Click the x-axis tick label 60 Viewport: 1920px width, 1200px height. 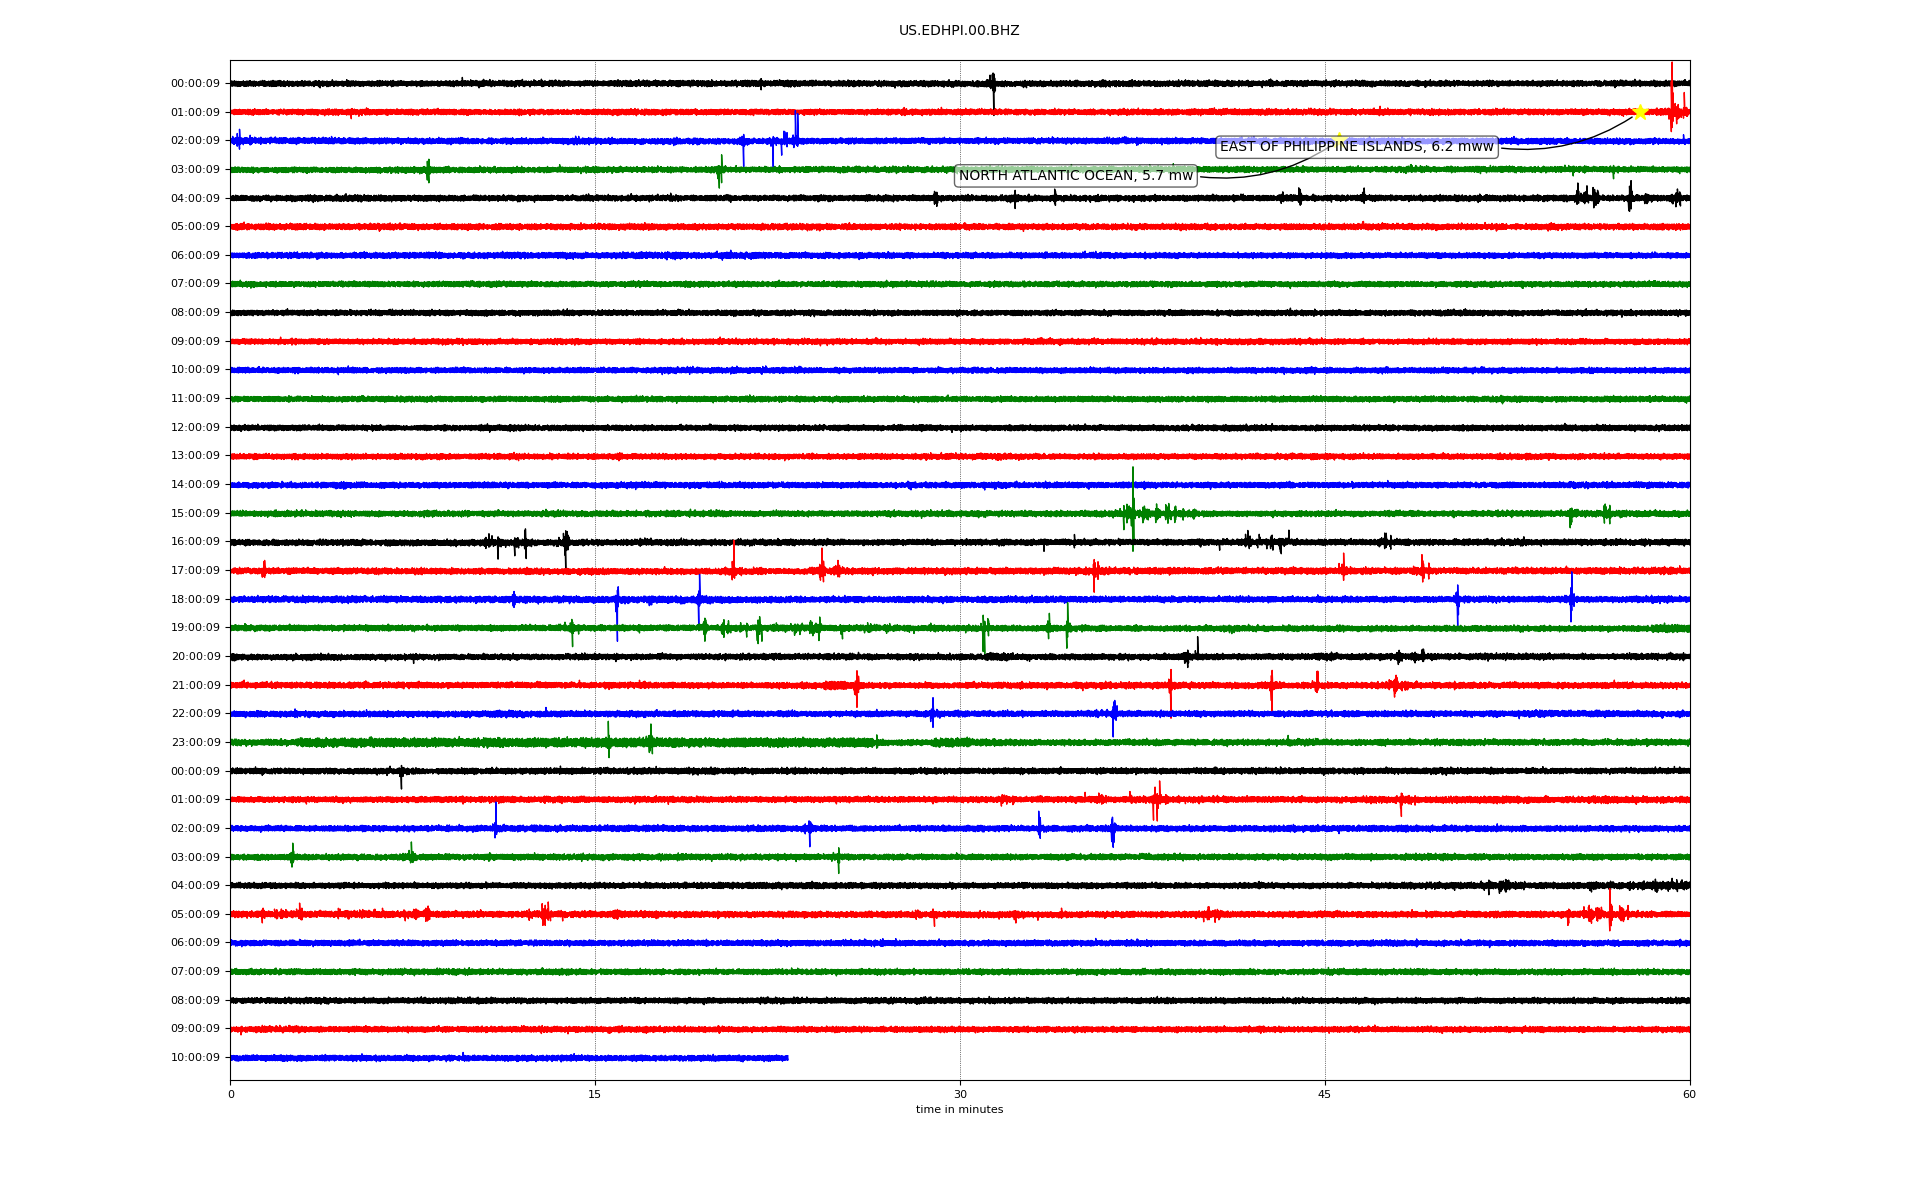pos(1689,1095)
